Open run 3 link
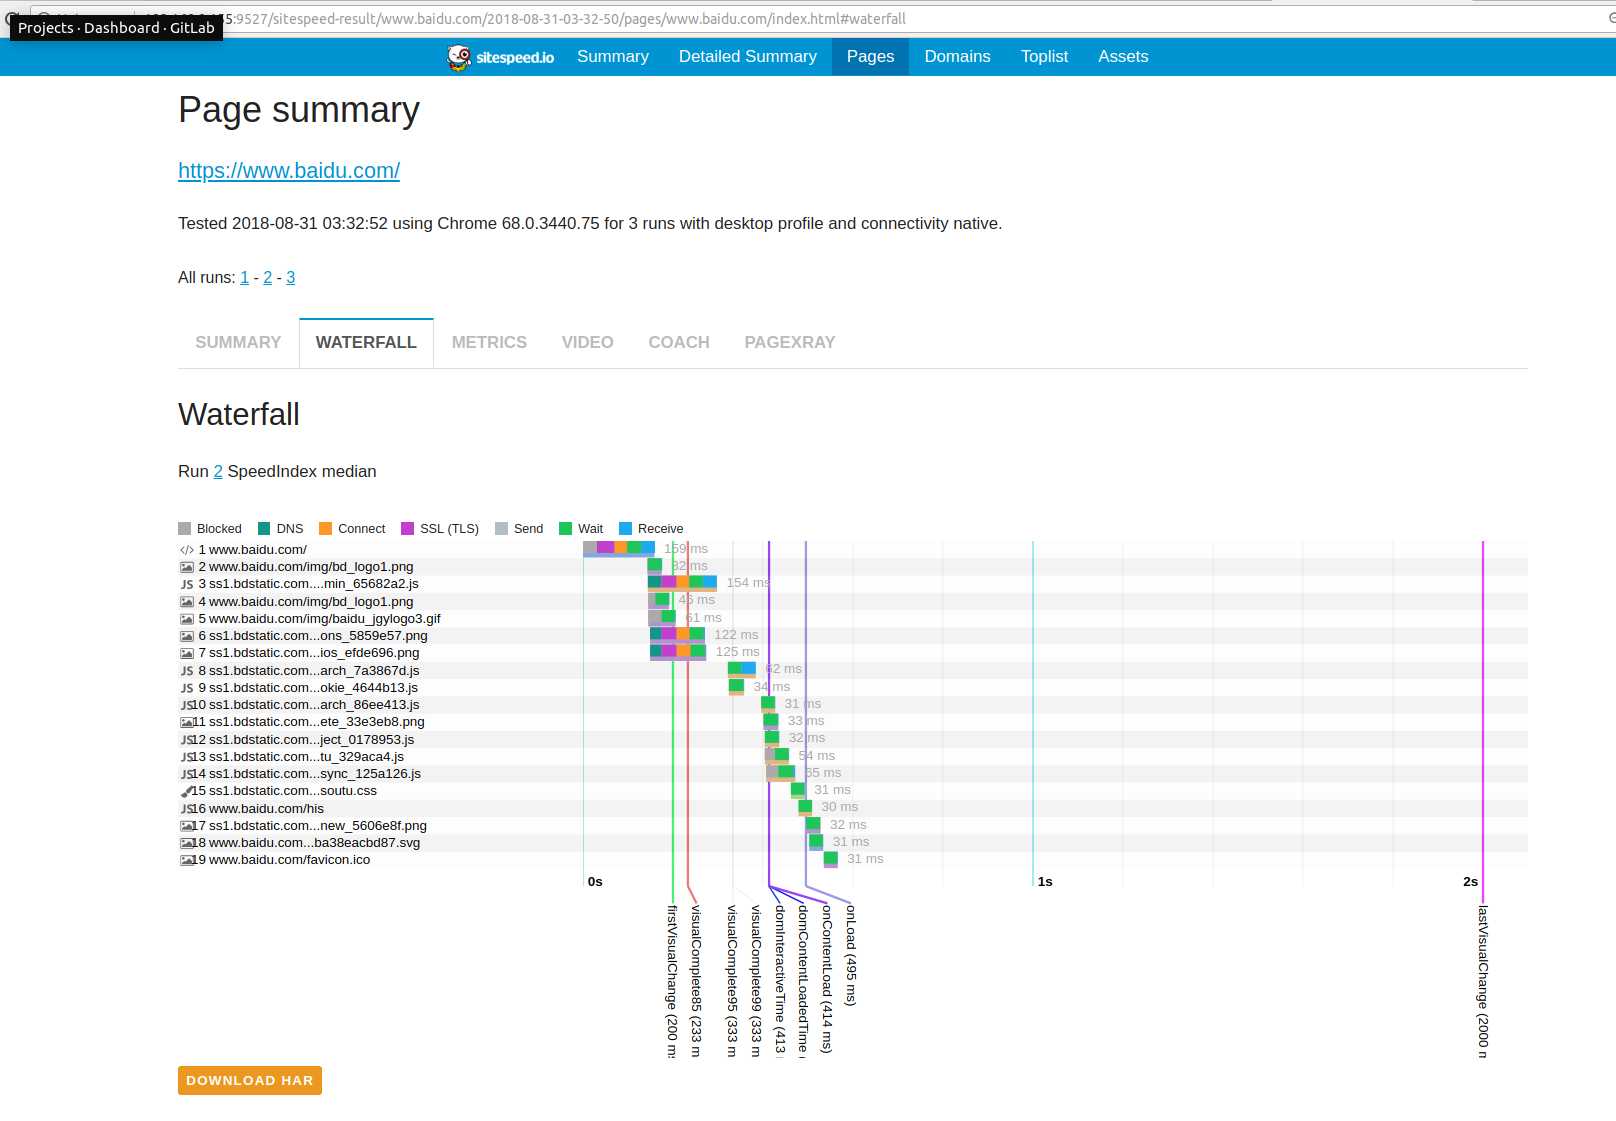The width and height of the screenshot is (1616, 1121). (290, 278)
